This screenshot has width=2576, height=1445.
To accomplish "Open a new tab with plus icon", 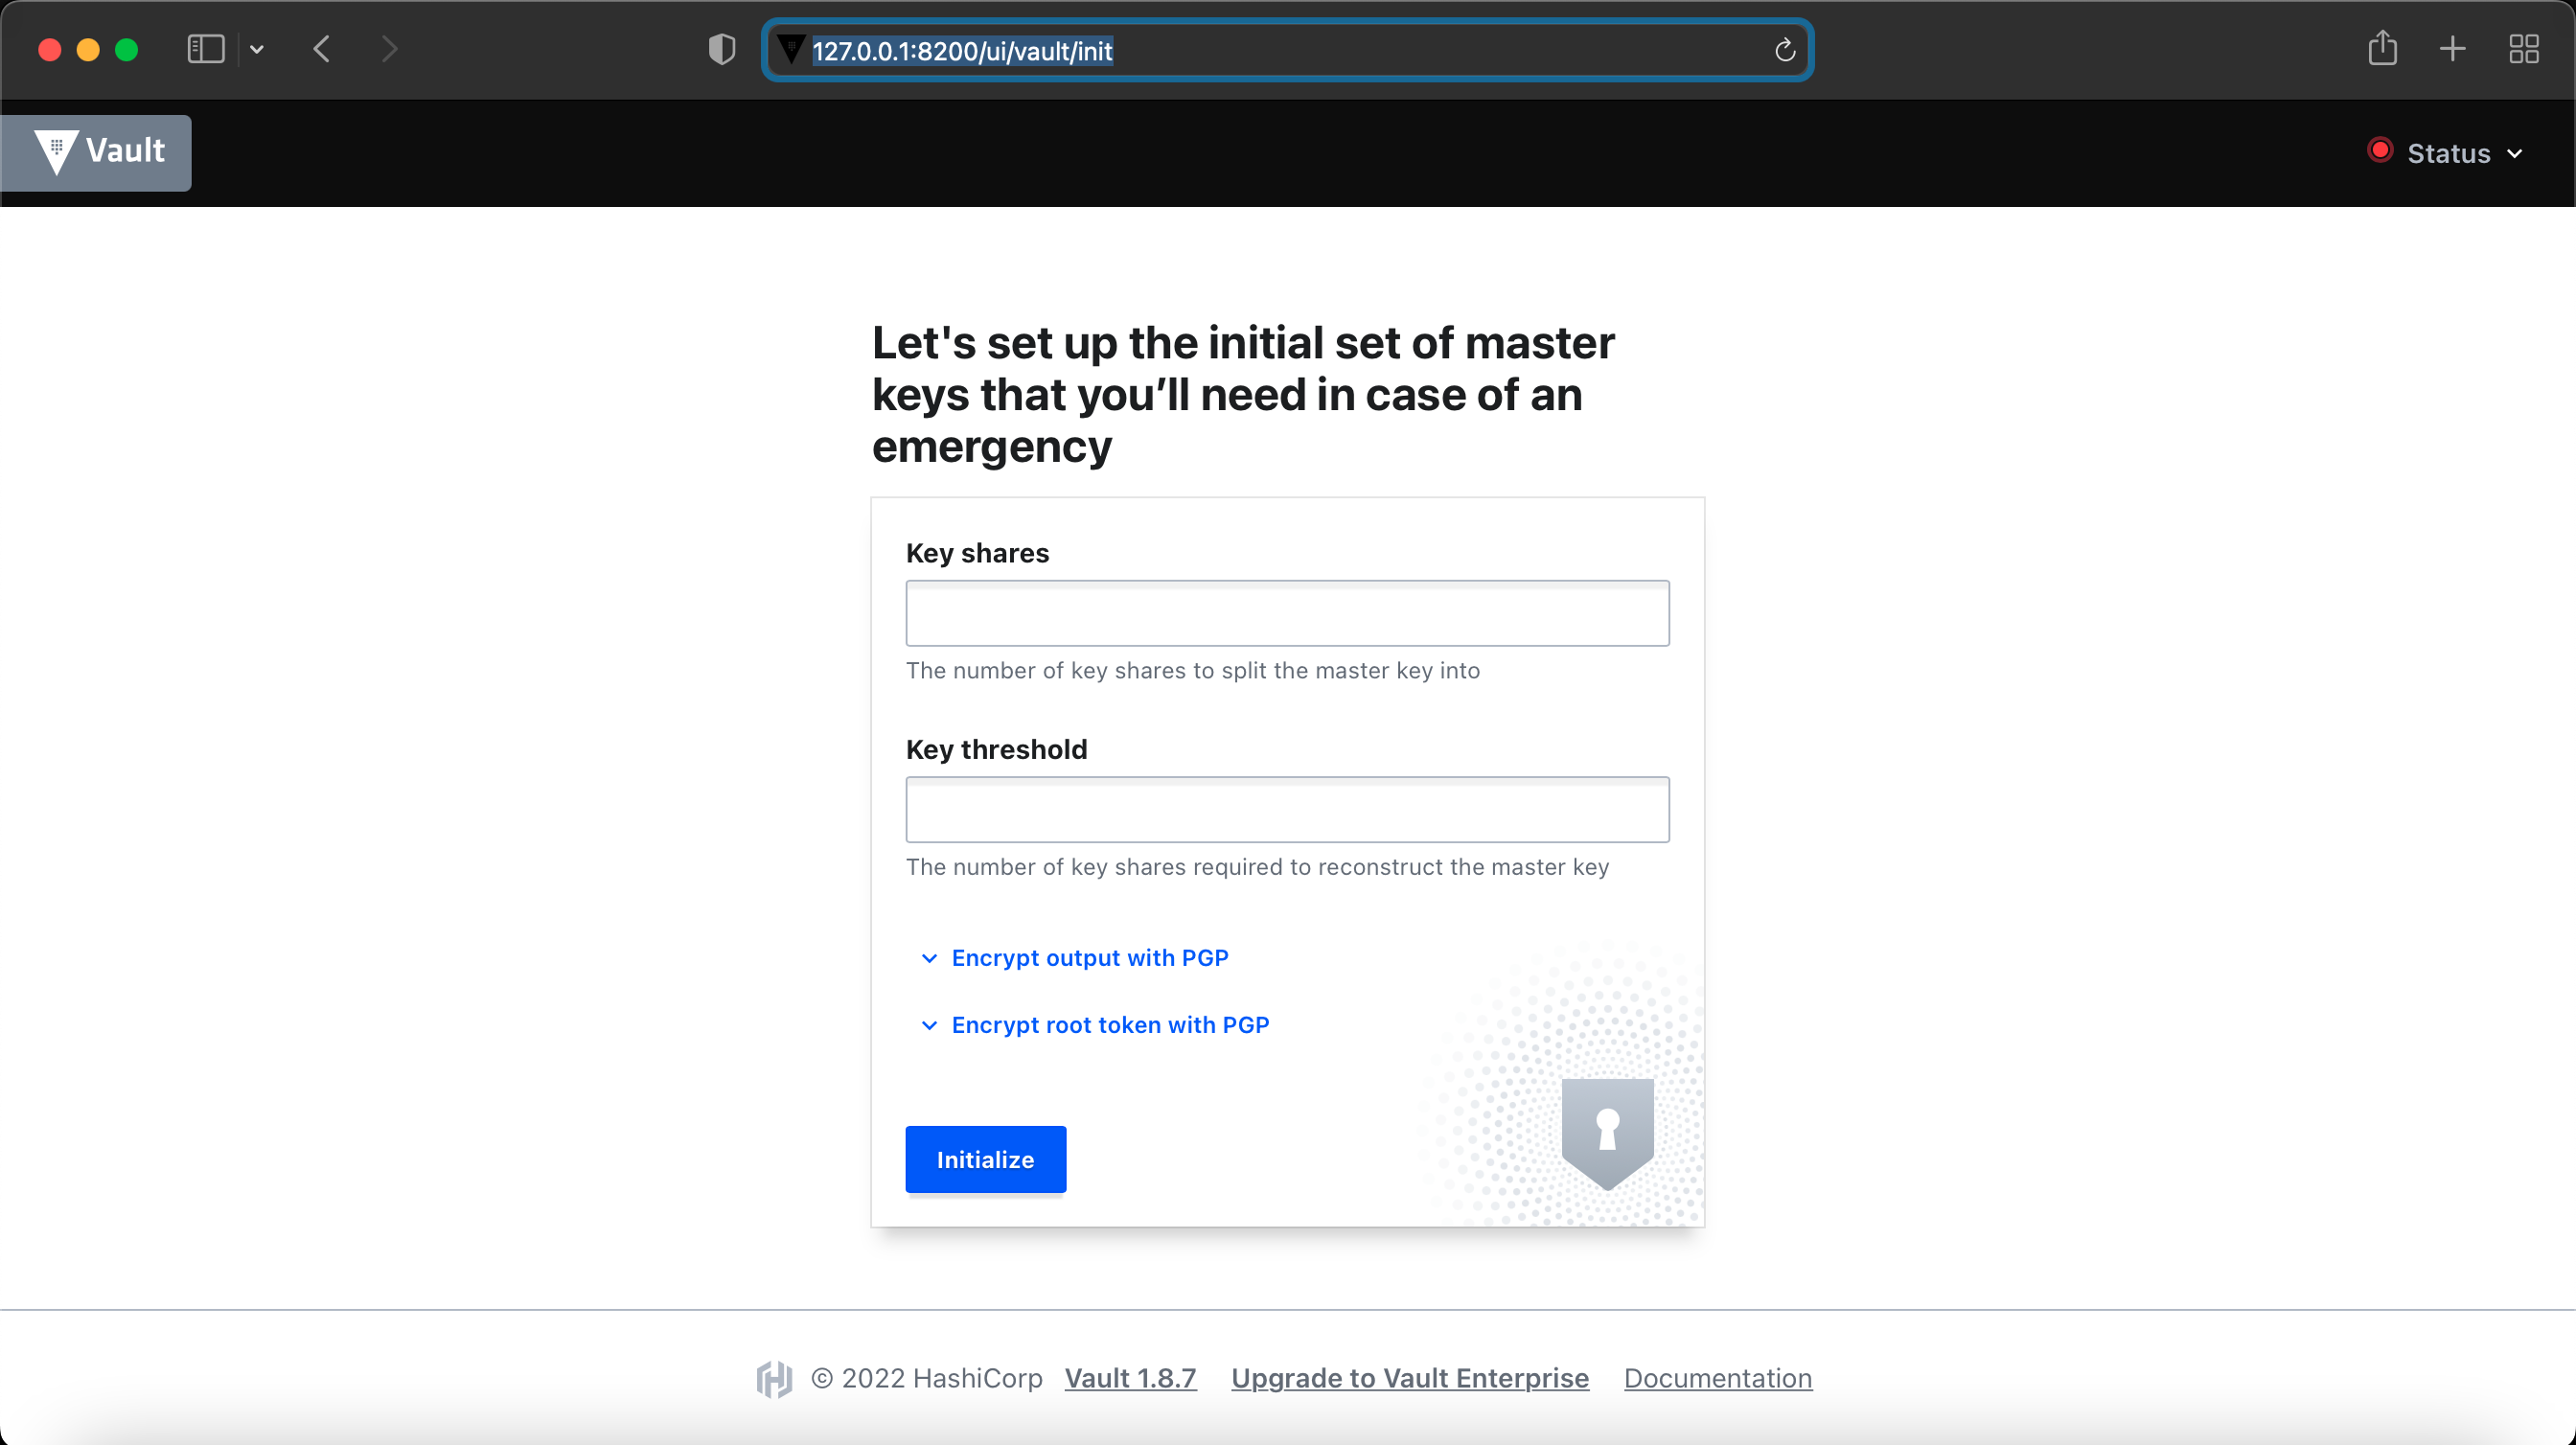I will (x=2452, y=49).
